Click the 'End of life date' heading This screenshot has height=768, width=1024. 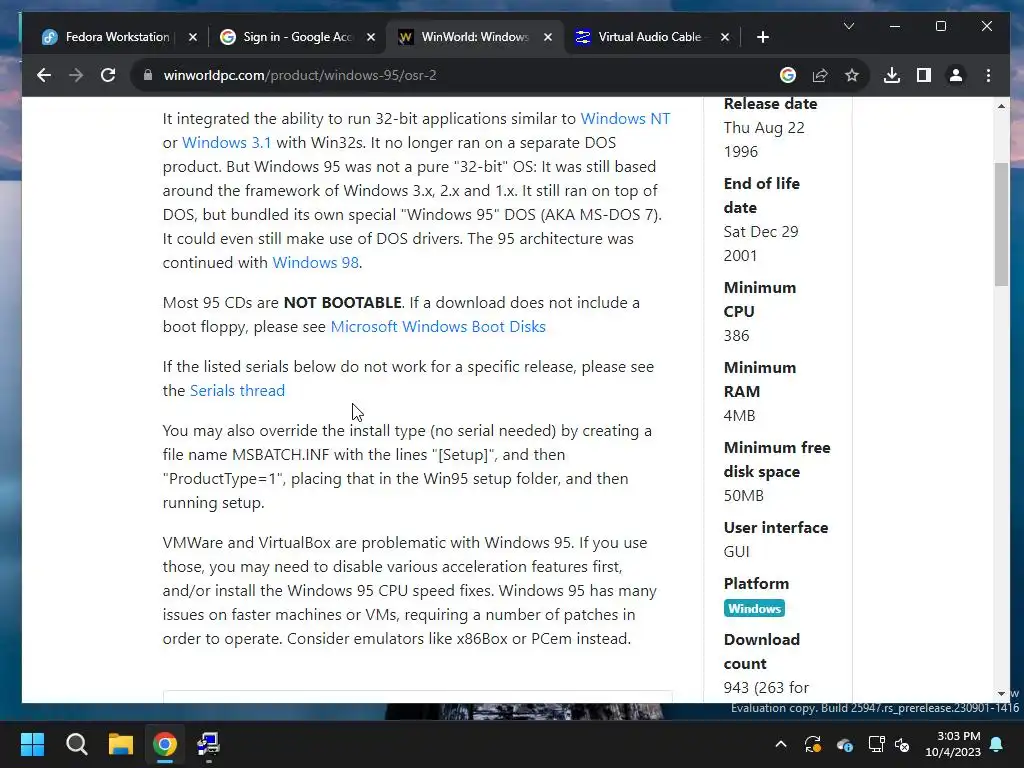(761, 195)
